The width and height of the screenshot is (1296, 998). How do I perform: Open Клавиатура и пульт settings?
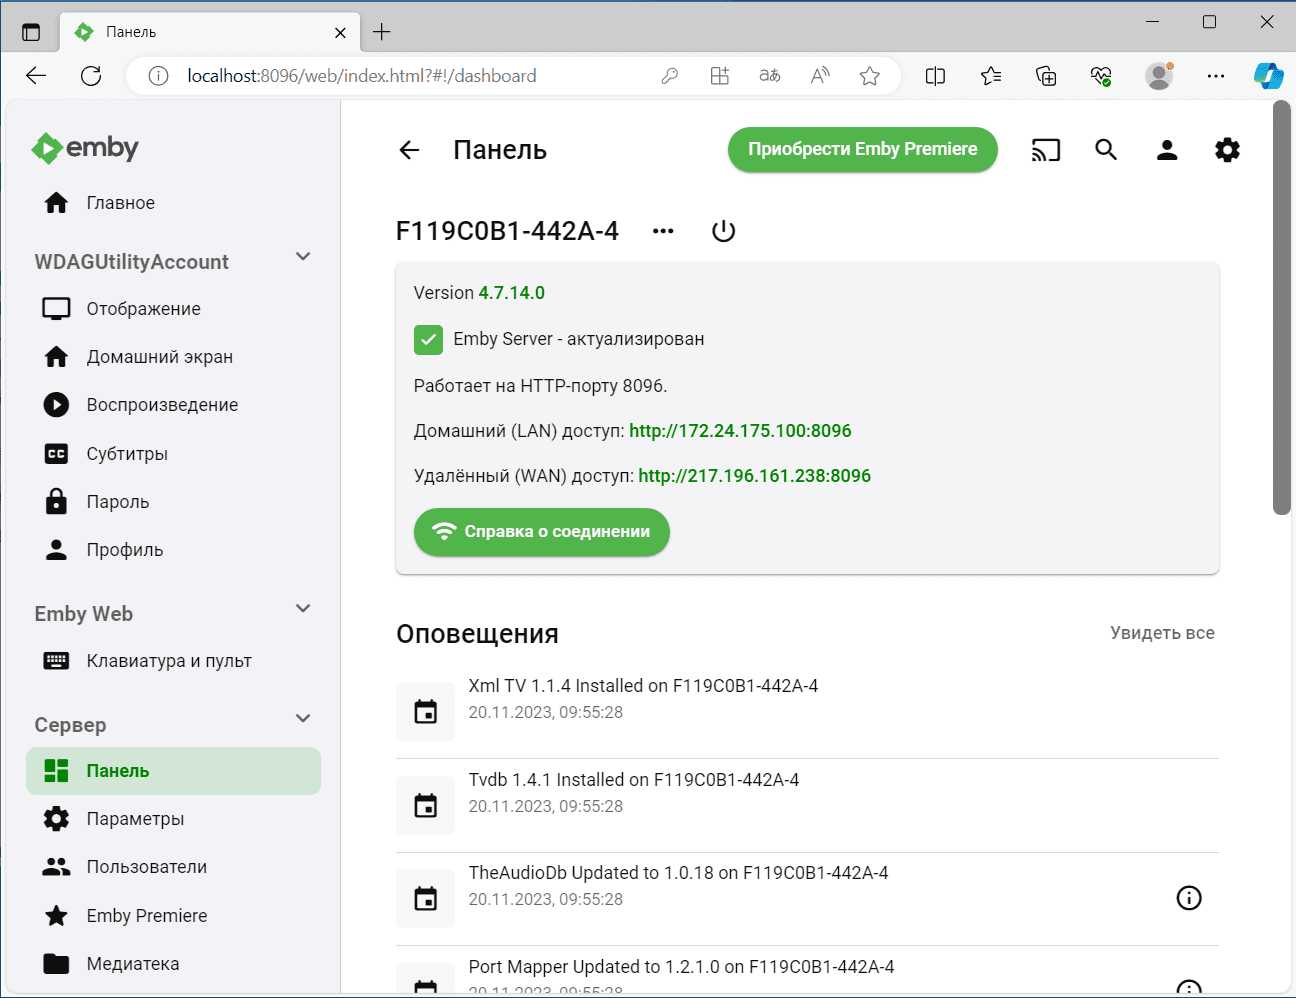coord(168,661)
